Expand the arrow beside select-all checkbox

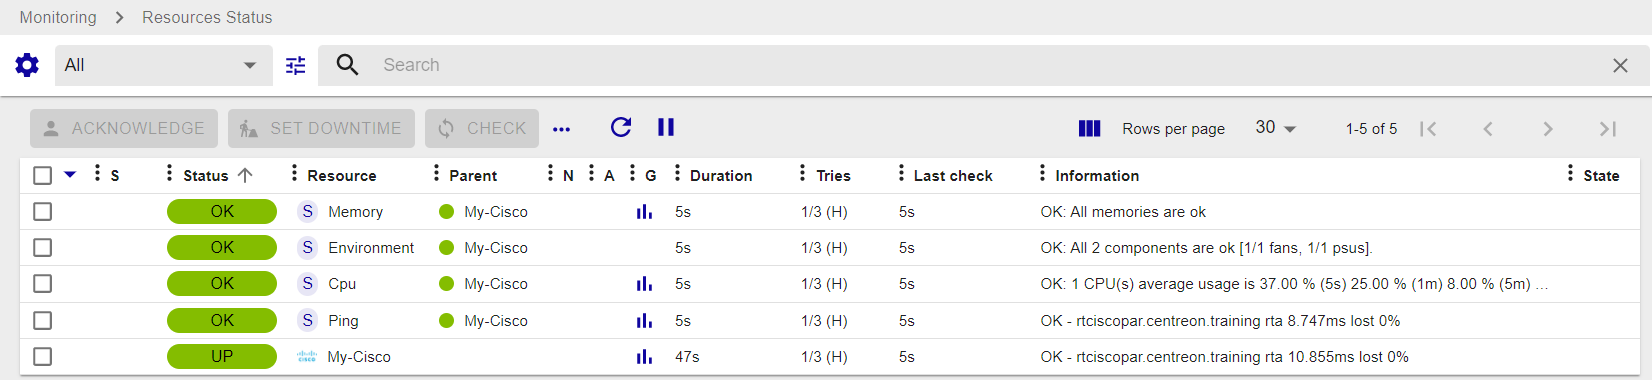point(70,174)
